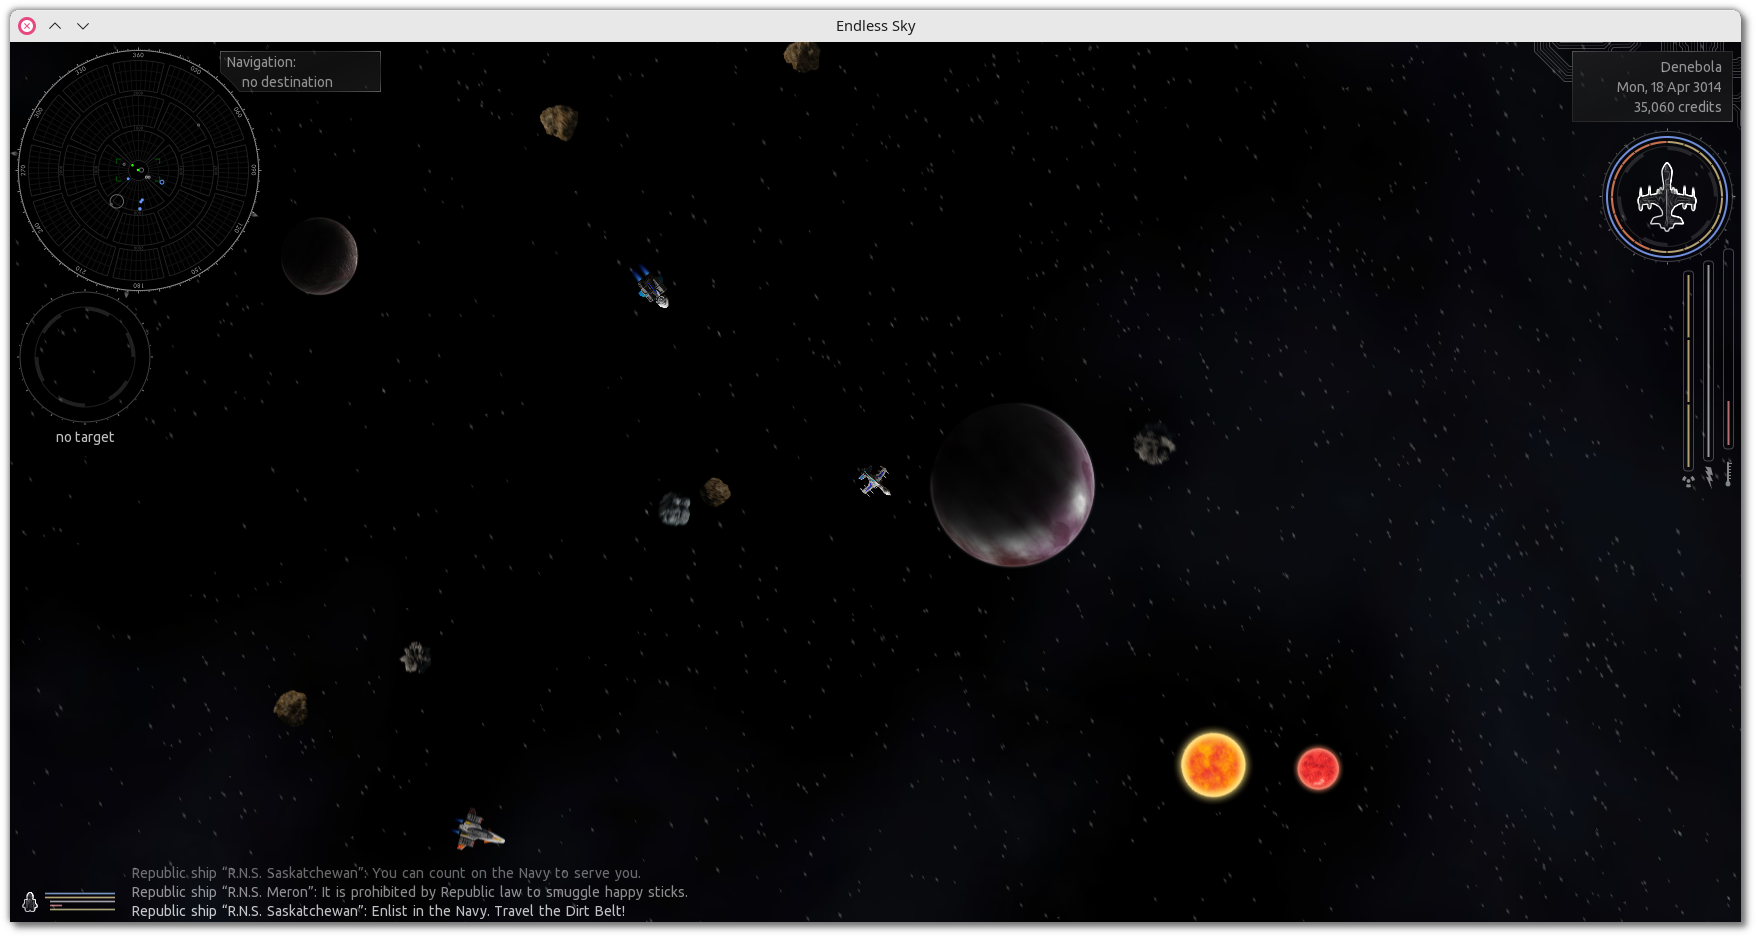Click the "no target" label

tap(85, 437)
